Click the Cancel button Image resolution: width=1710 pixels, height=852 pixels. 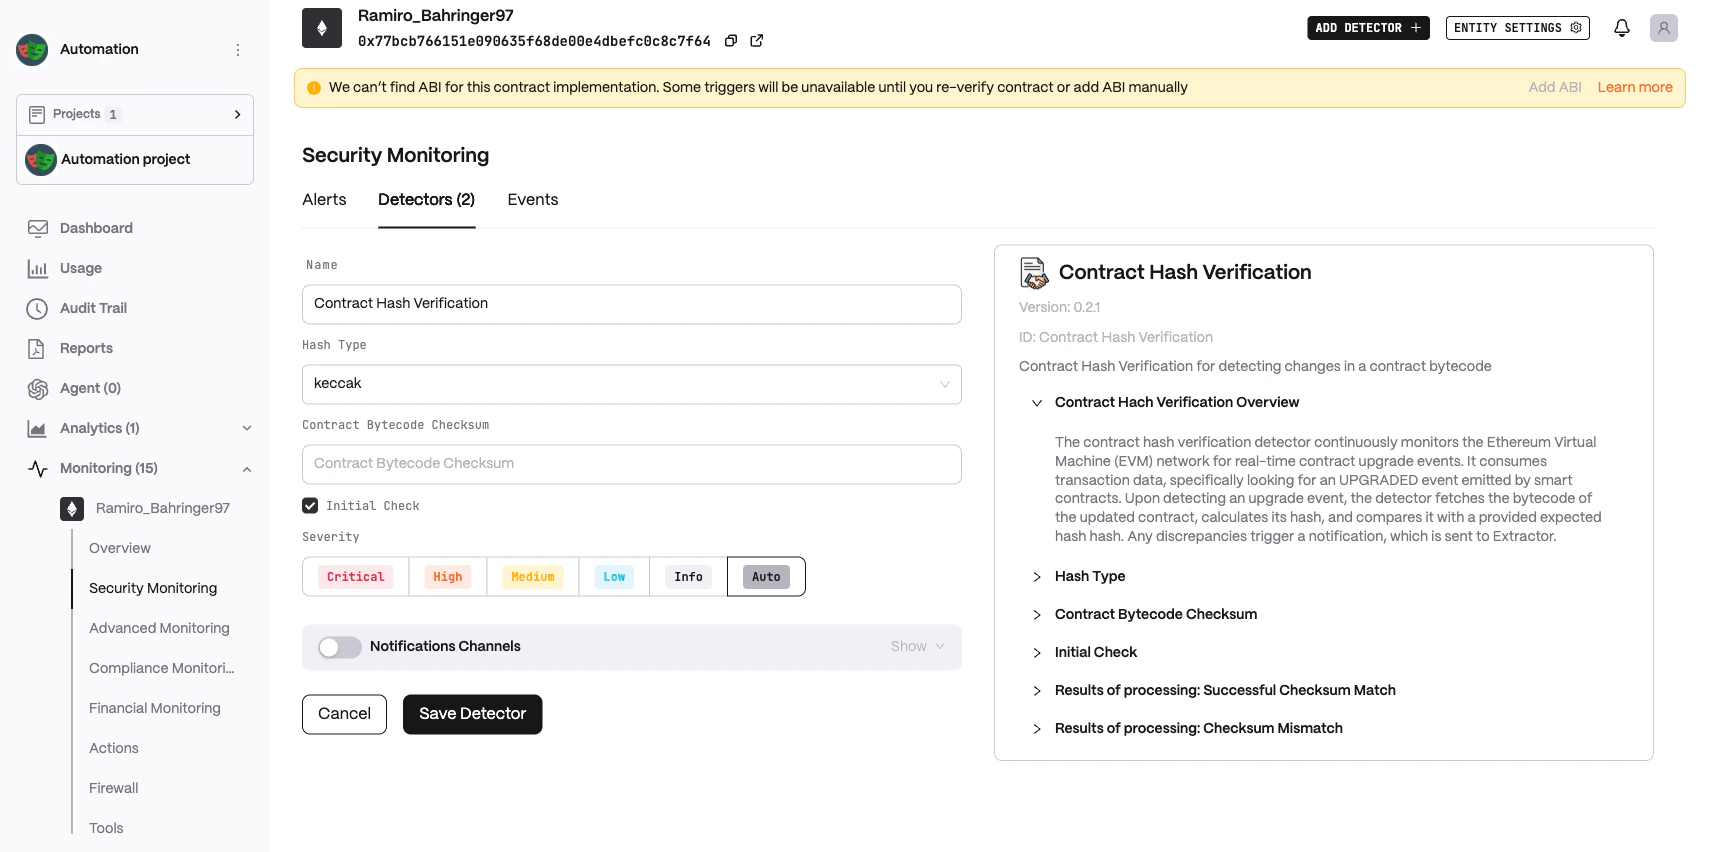(x=344, y=714)
